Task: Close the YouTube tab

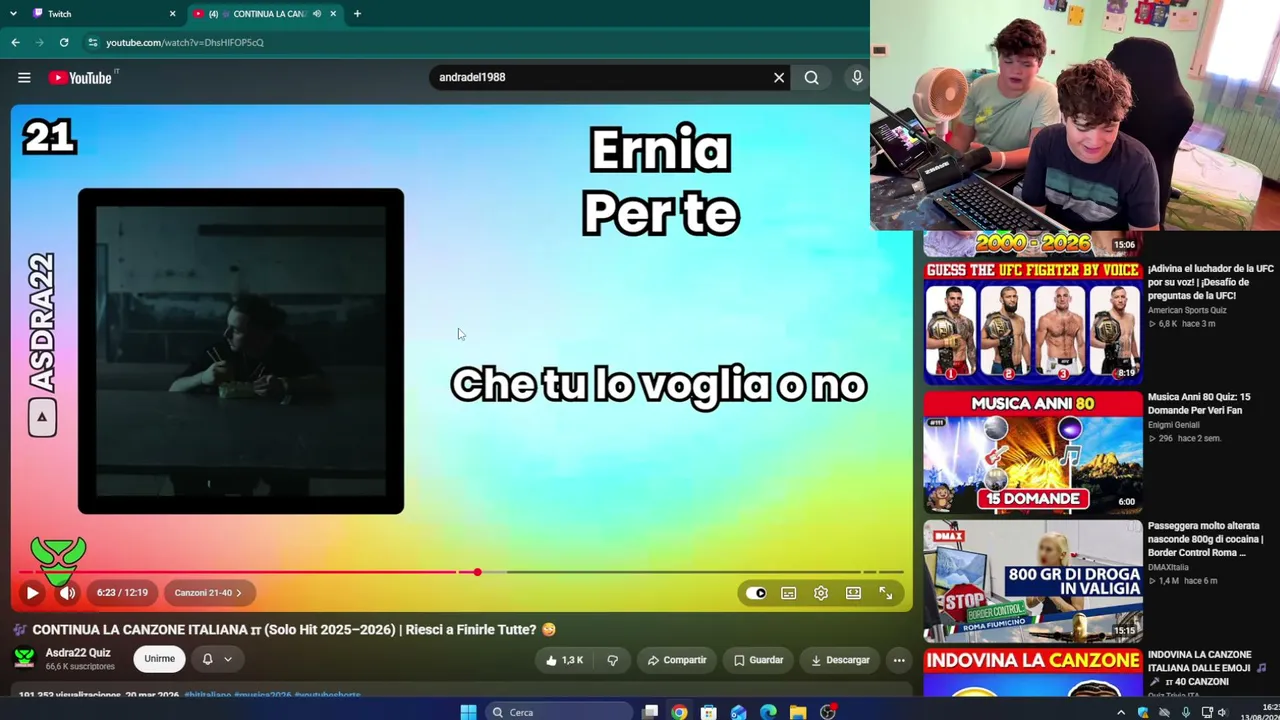Action: [333, 14]
